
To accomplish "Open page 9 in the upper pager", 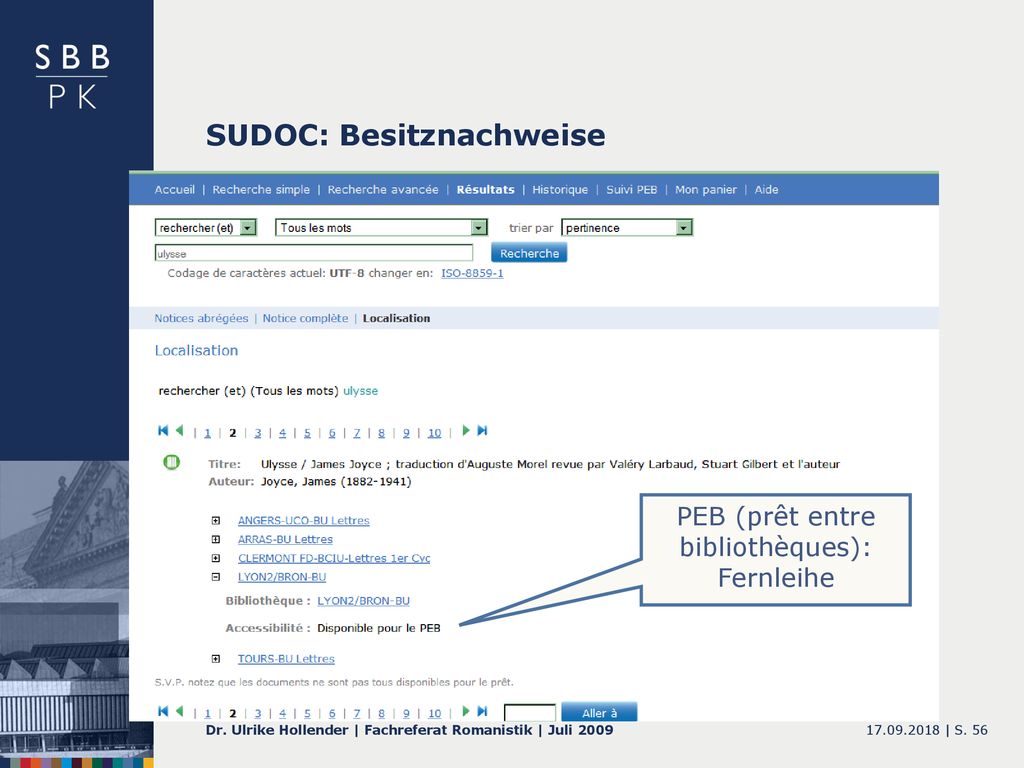I will tap(406, 432).
